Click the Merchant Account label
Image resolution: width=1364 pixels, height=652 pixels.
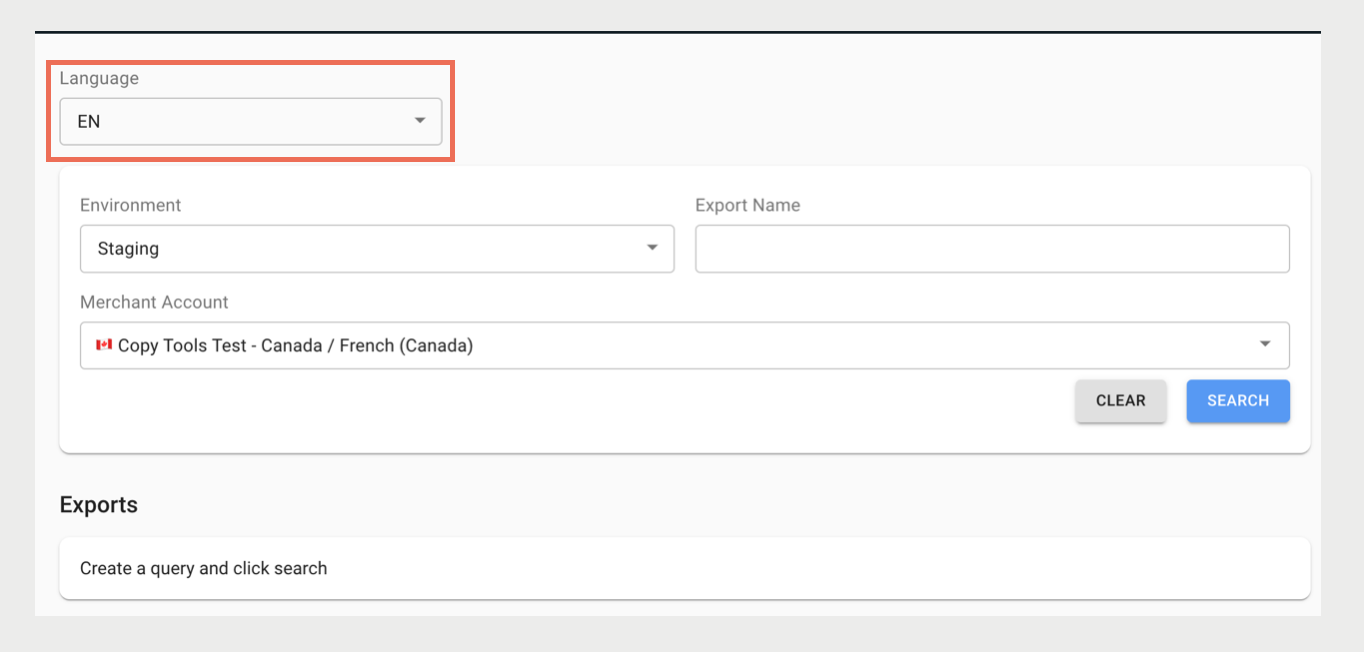click(154, 302)
